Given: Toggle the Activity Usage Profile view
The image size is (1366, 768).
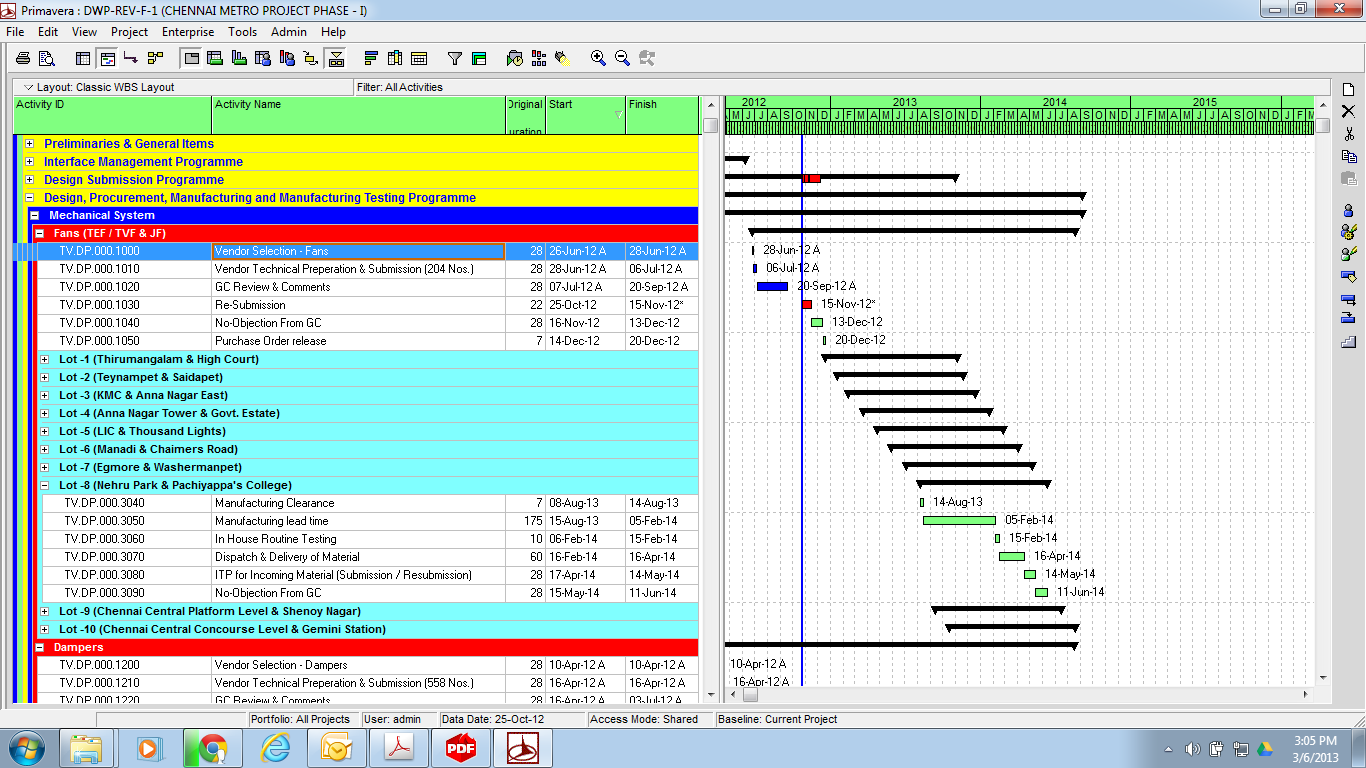Looking at the screenshot, I should [239, 58].
